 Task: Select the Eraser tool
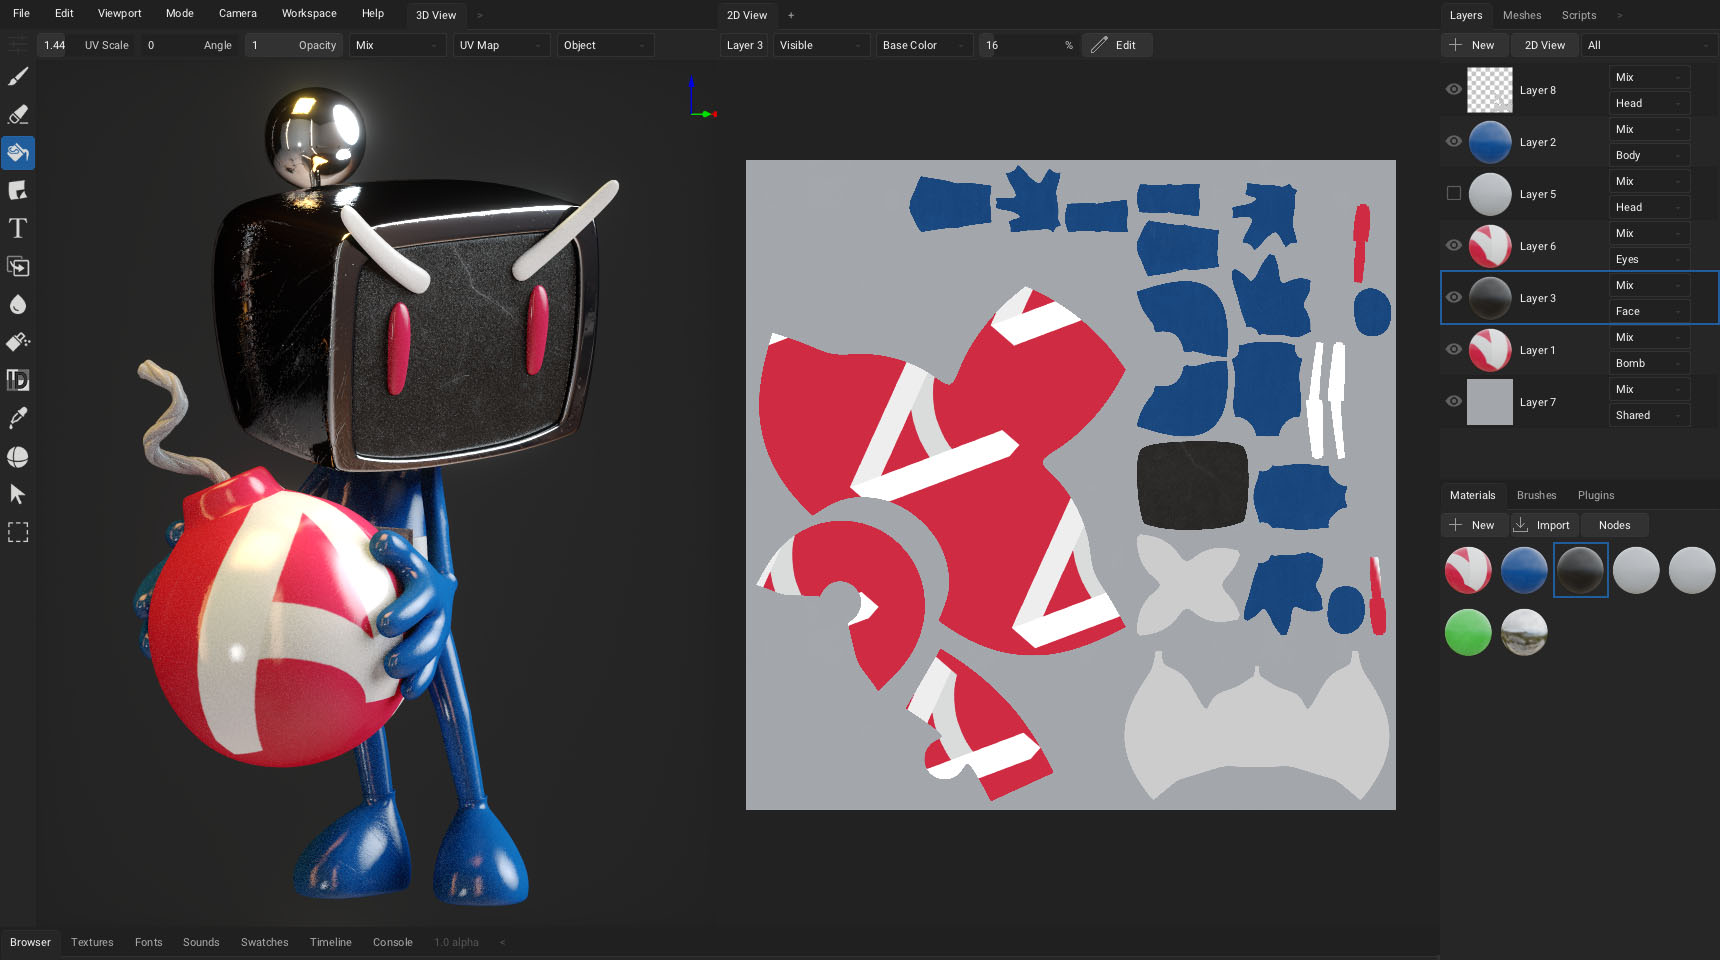coord(18,115)
